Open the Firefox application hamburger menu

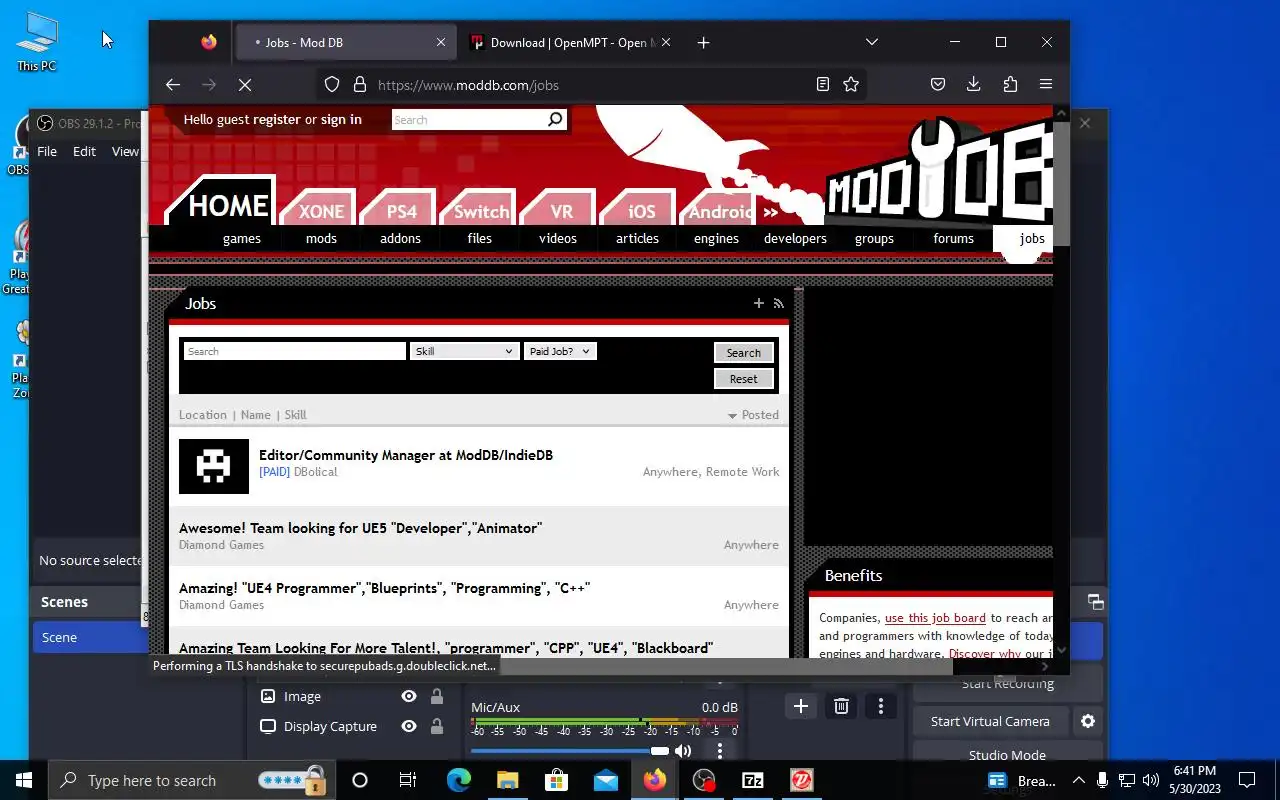(1046, 85)
